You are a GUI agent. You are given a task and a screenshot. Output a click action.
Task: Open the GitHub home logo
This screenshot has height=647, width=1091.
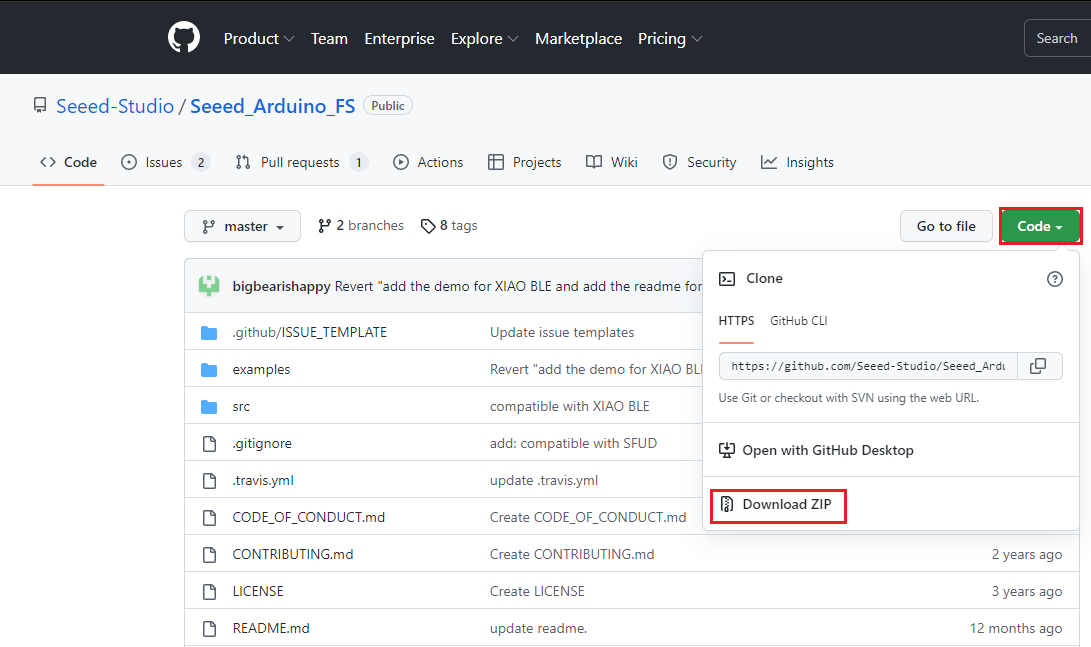click(184, 38)
